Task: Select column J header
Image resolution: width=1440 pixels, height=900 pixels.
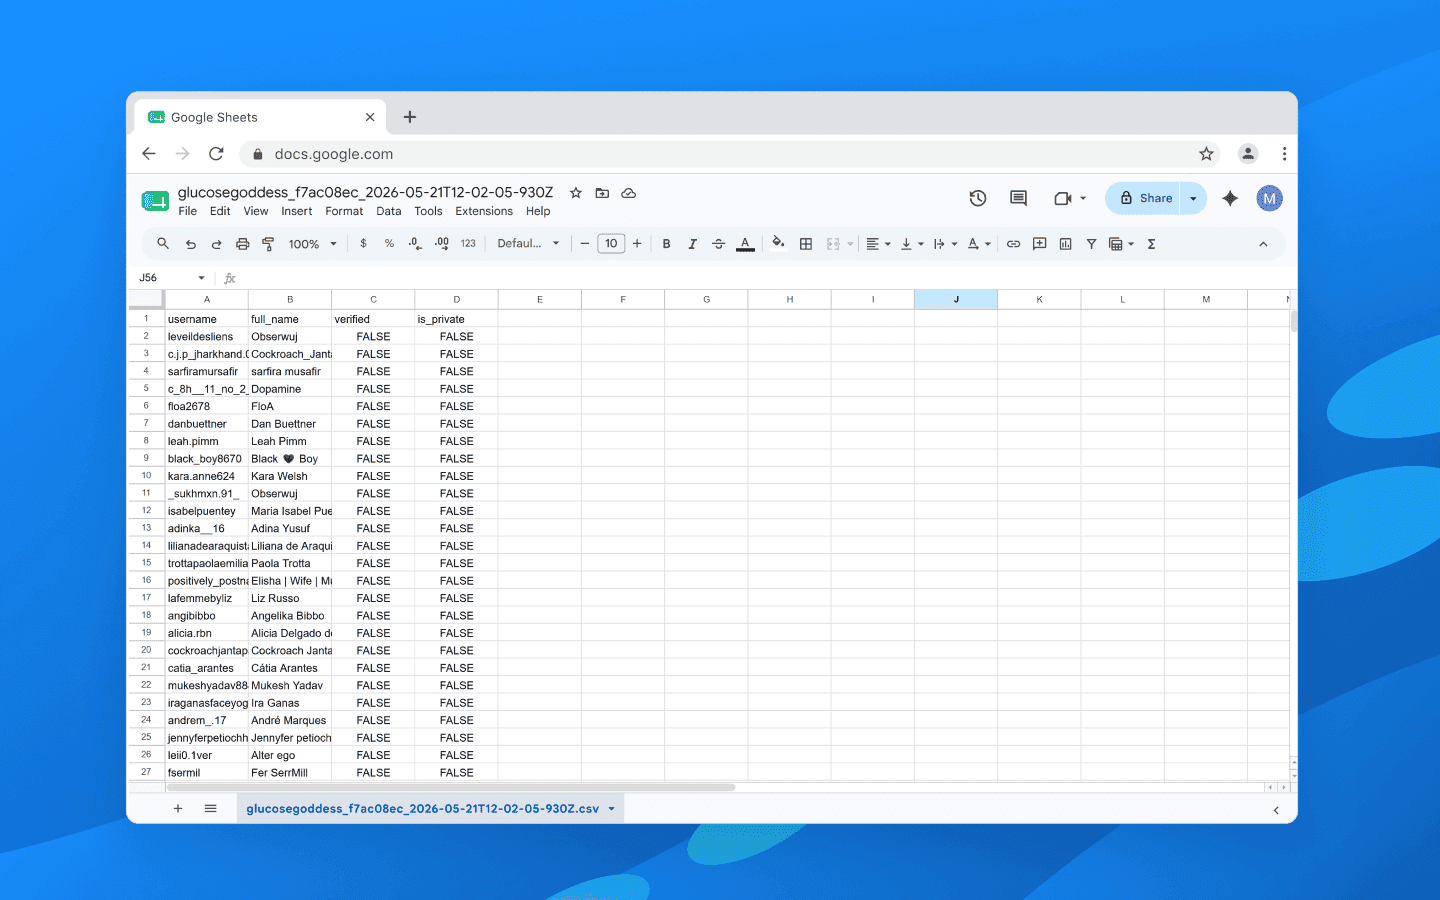Action: coord(956,299)
